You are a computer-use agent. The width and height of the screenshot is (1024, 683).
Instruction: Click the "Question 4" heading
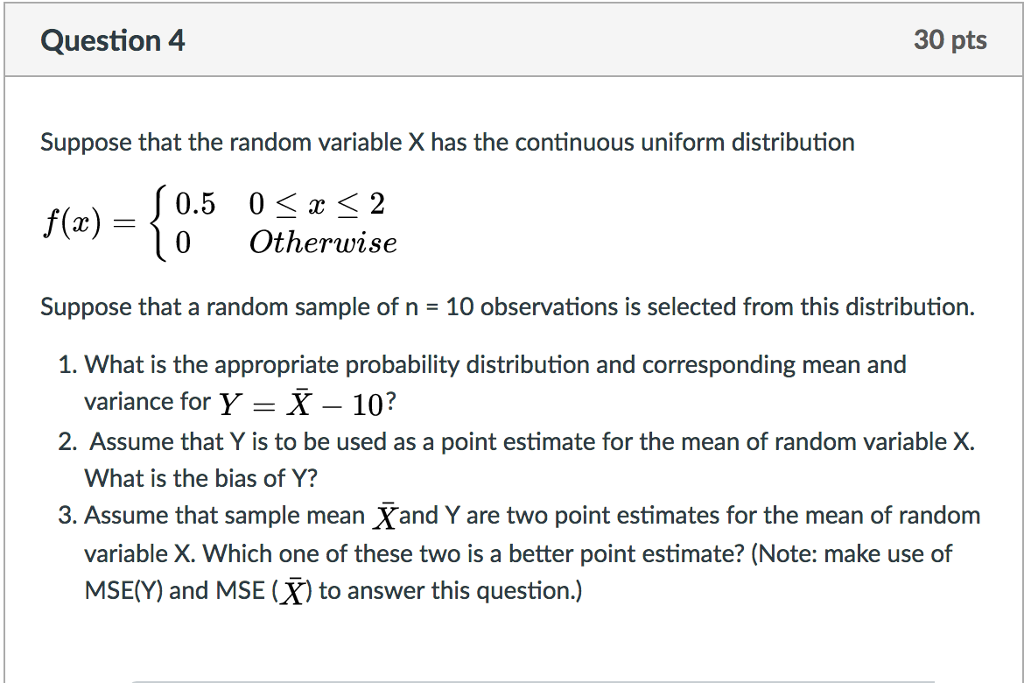[x=112, y=40]
